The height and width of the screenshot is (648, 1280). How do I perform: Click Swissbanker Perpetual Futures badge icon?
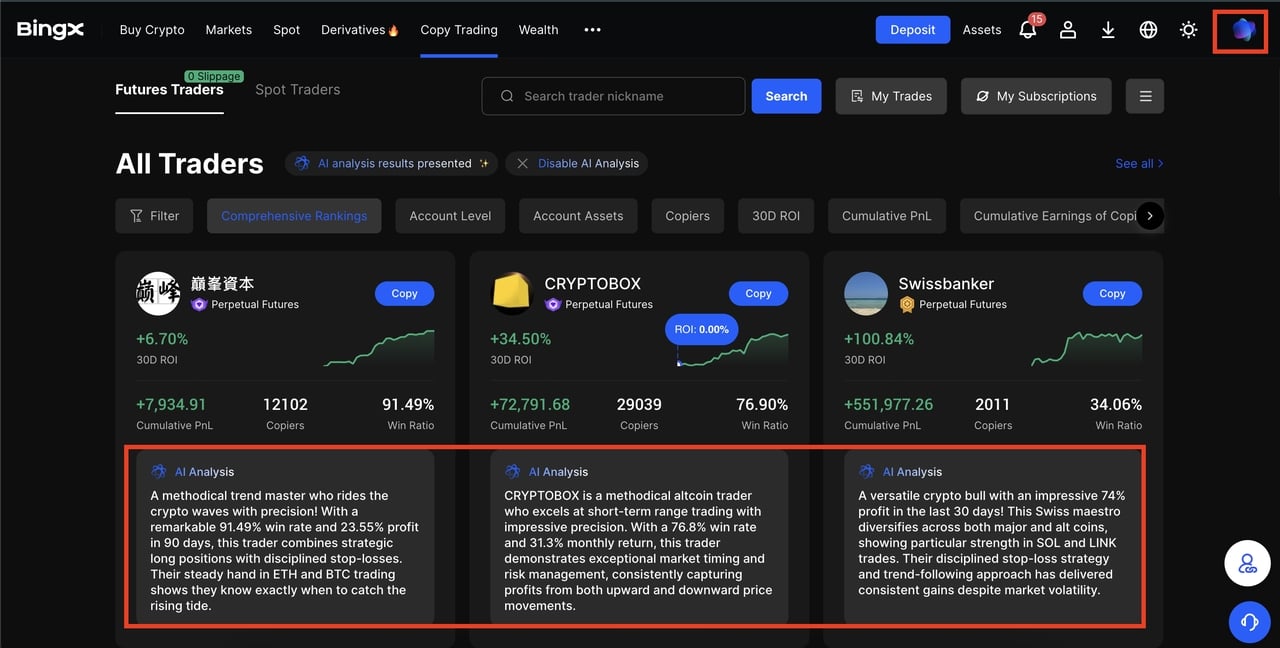click(907, 304)
